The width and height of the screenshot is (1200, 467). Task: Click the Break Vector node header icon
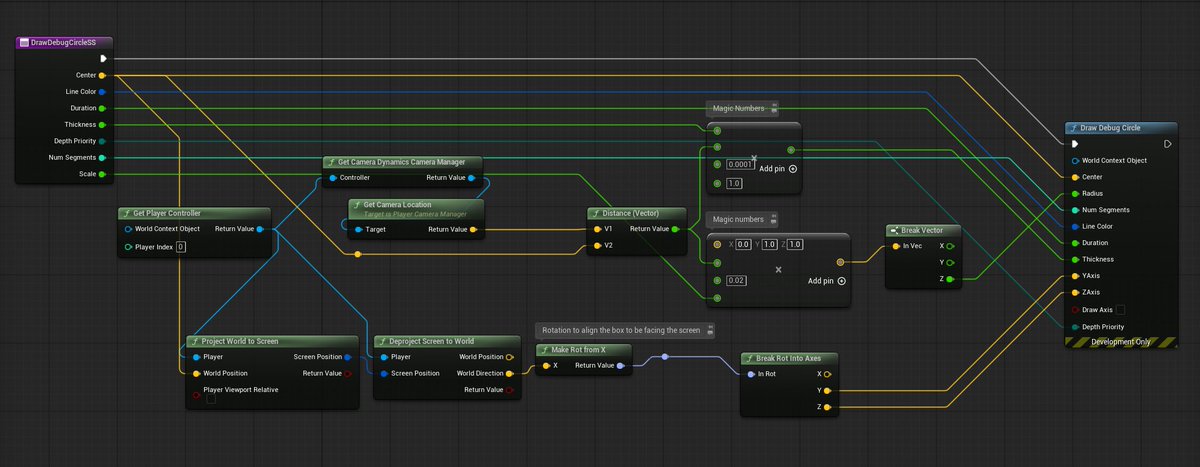click(894, 230)
